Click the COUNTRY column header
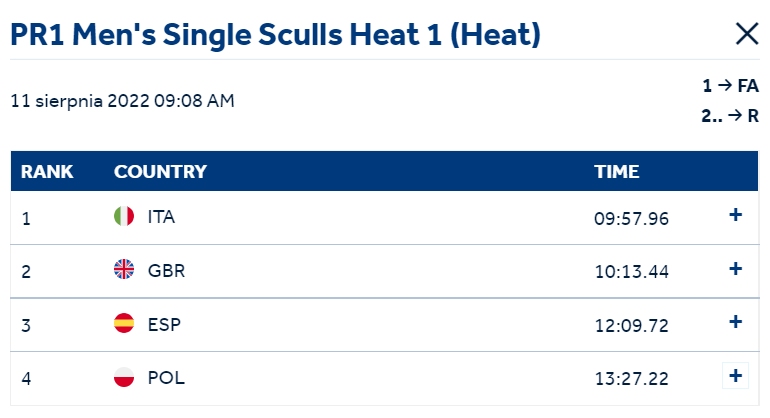Viewport: 770px width, 418px height. click(160, 171)
